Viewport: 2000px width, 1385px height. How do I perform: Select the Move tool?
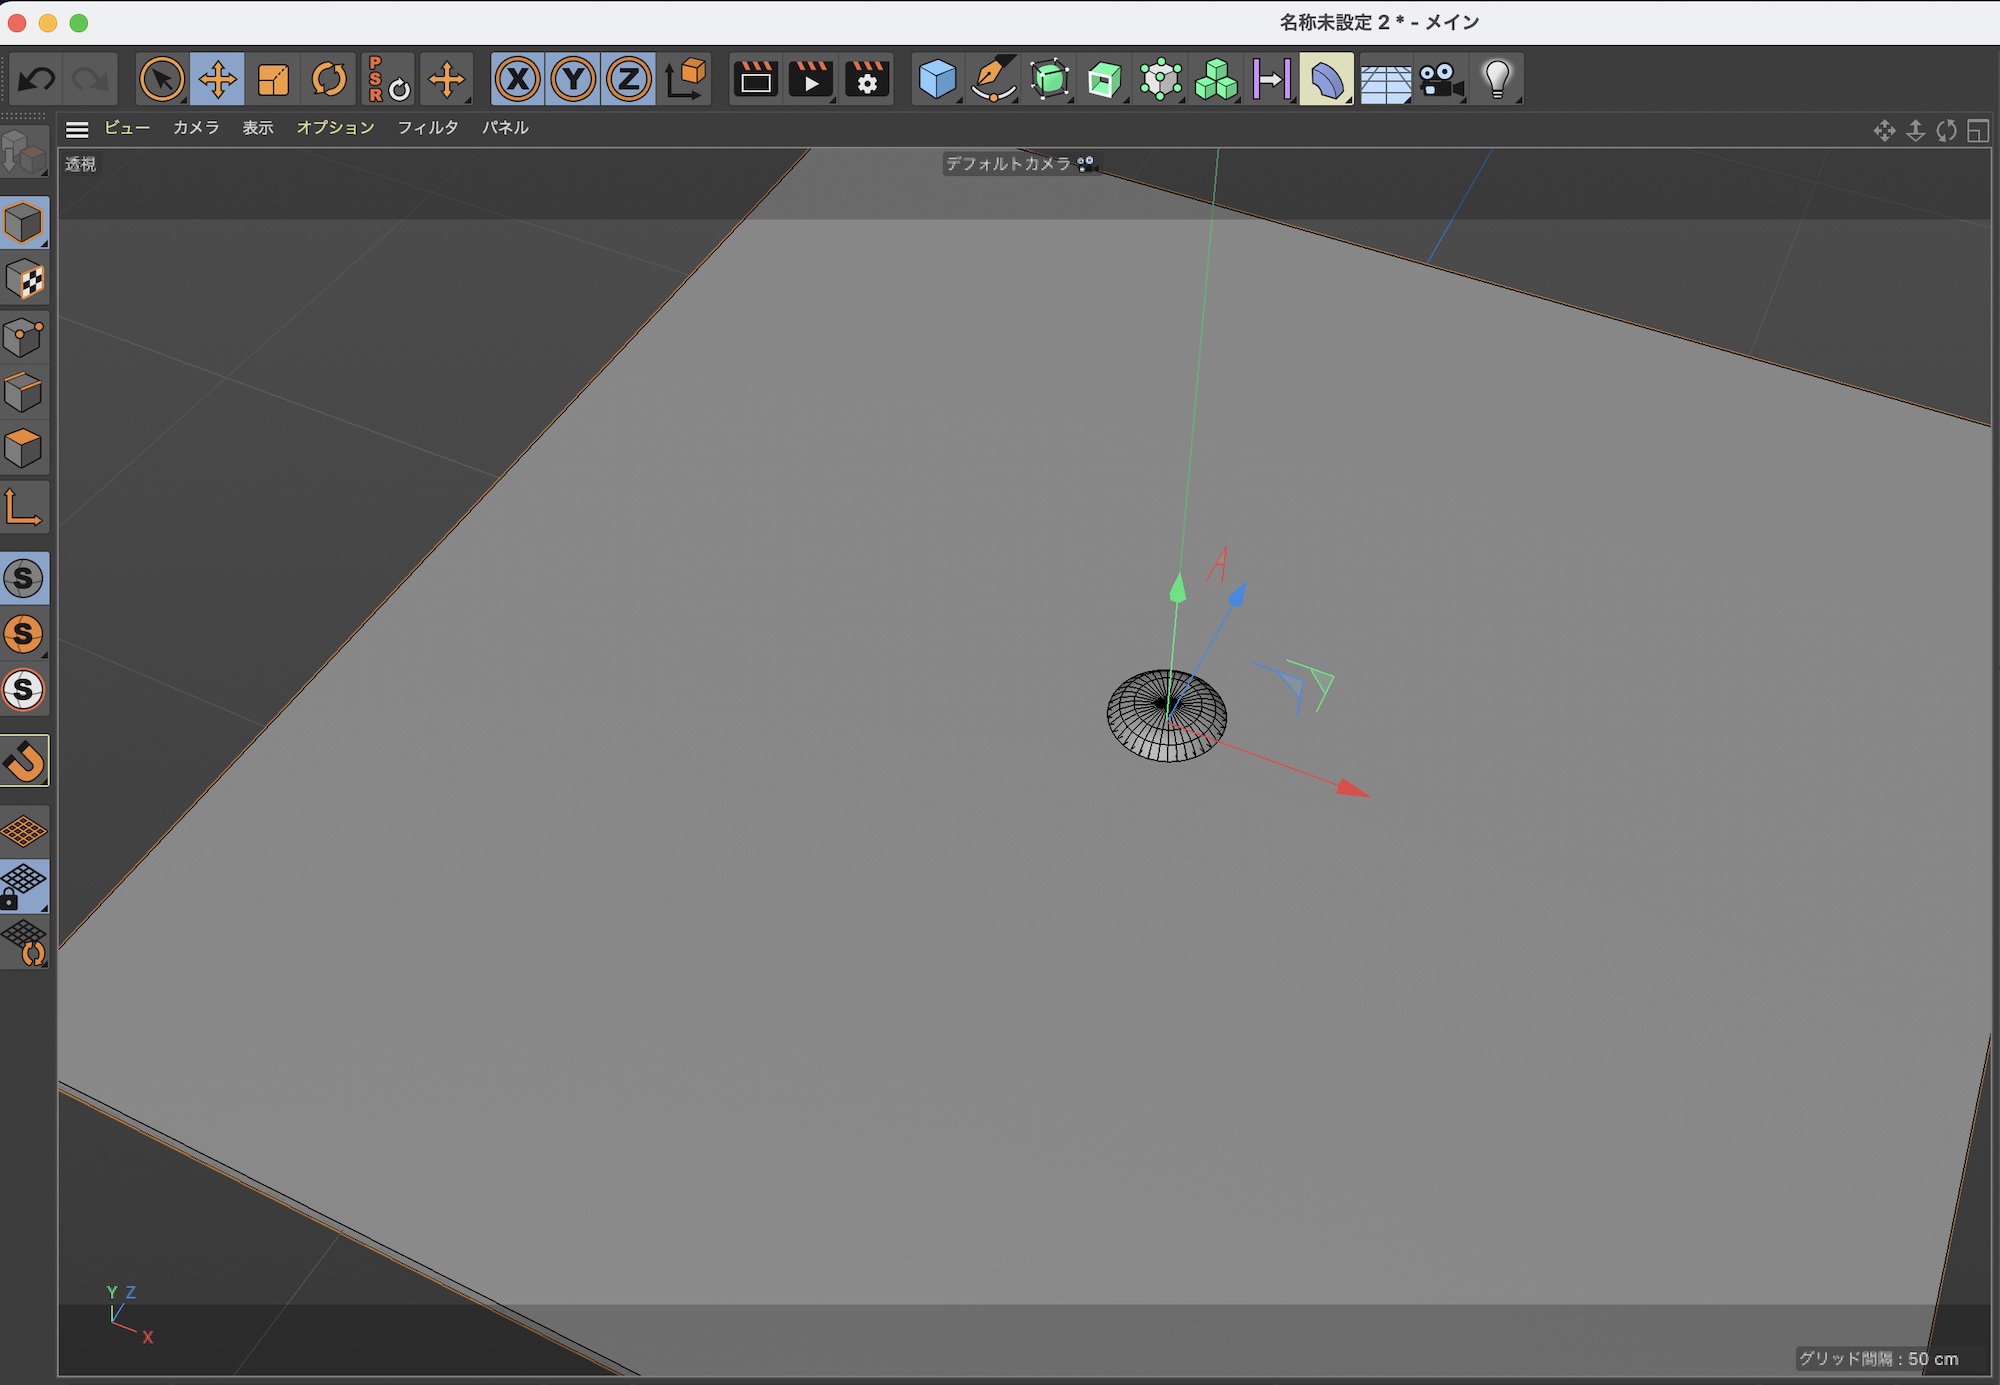(x=217, y=79)
